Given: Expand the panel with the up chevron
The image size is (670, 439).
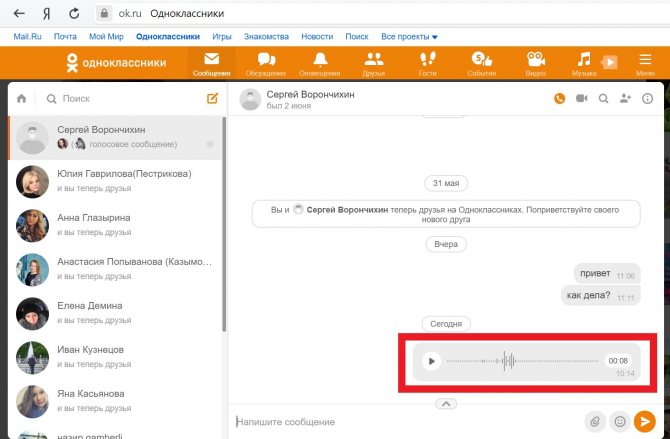Looking at the screenshot, I should (x=446, y=404).
